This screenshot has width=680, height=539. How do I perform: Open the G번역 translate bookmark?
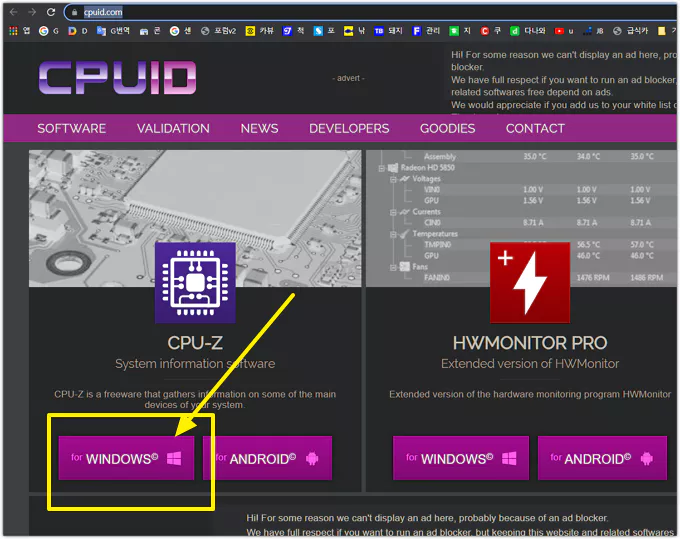(x=113, y=31)
